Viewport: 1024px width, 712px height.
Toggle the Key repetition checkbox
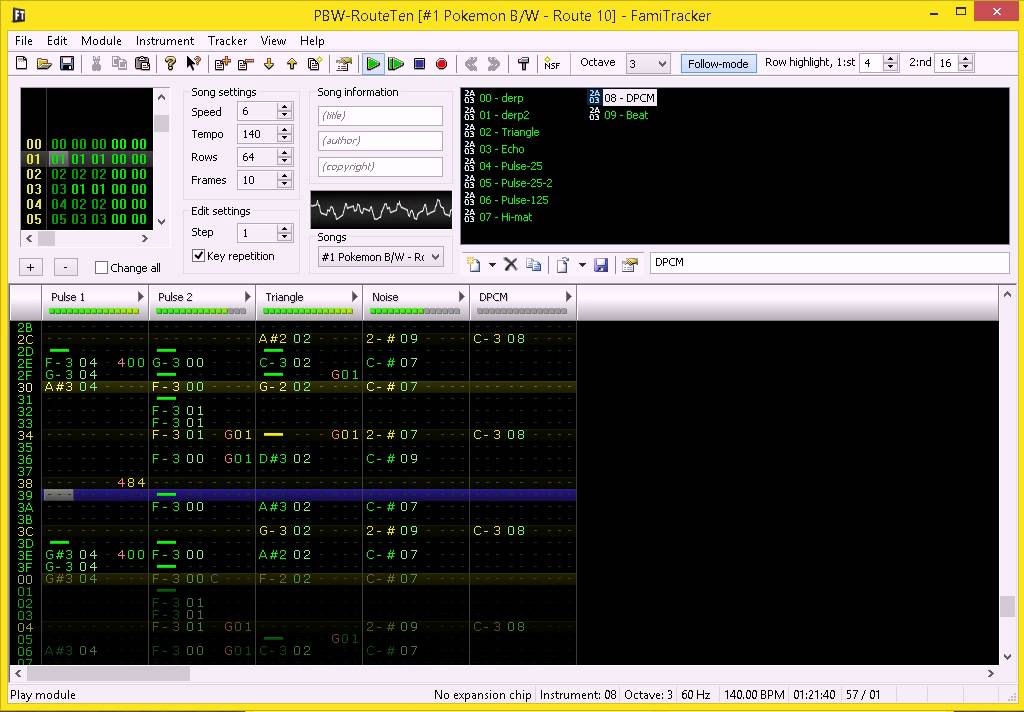199,255
